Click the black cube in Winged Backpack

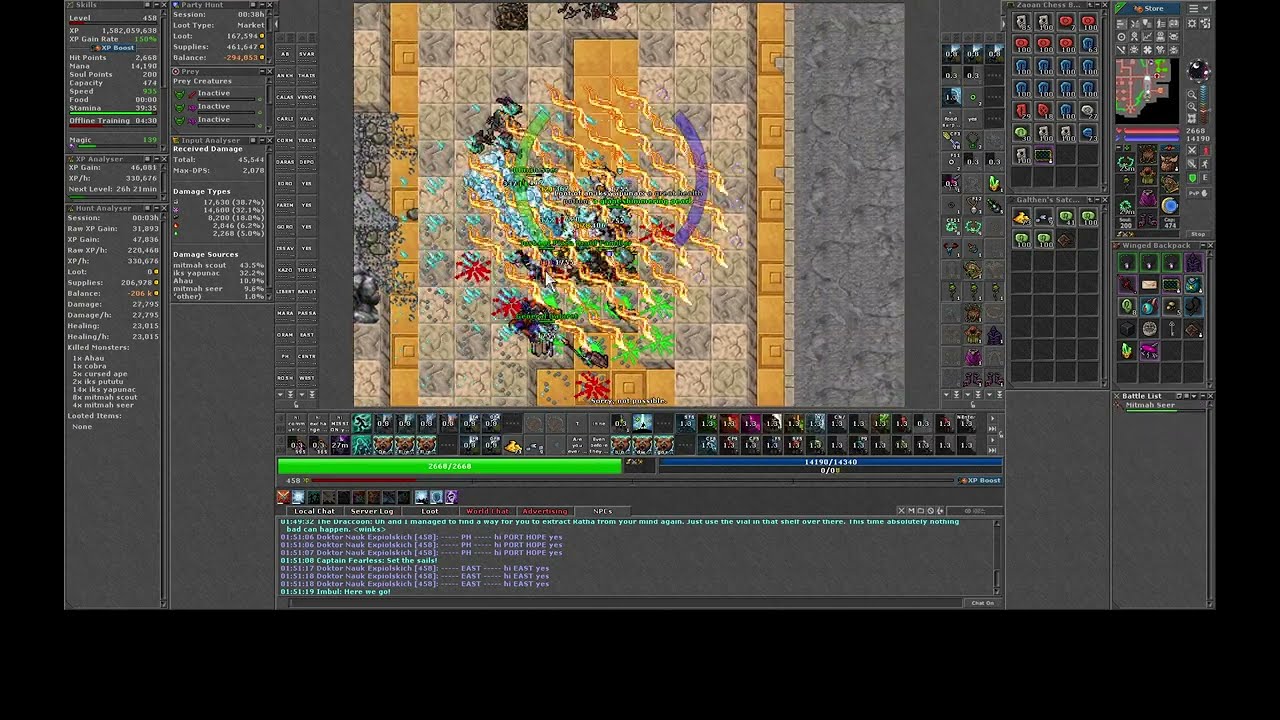tap(1127, 329)
